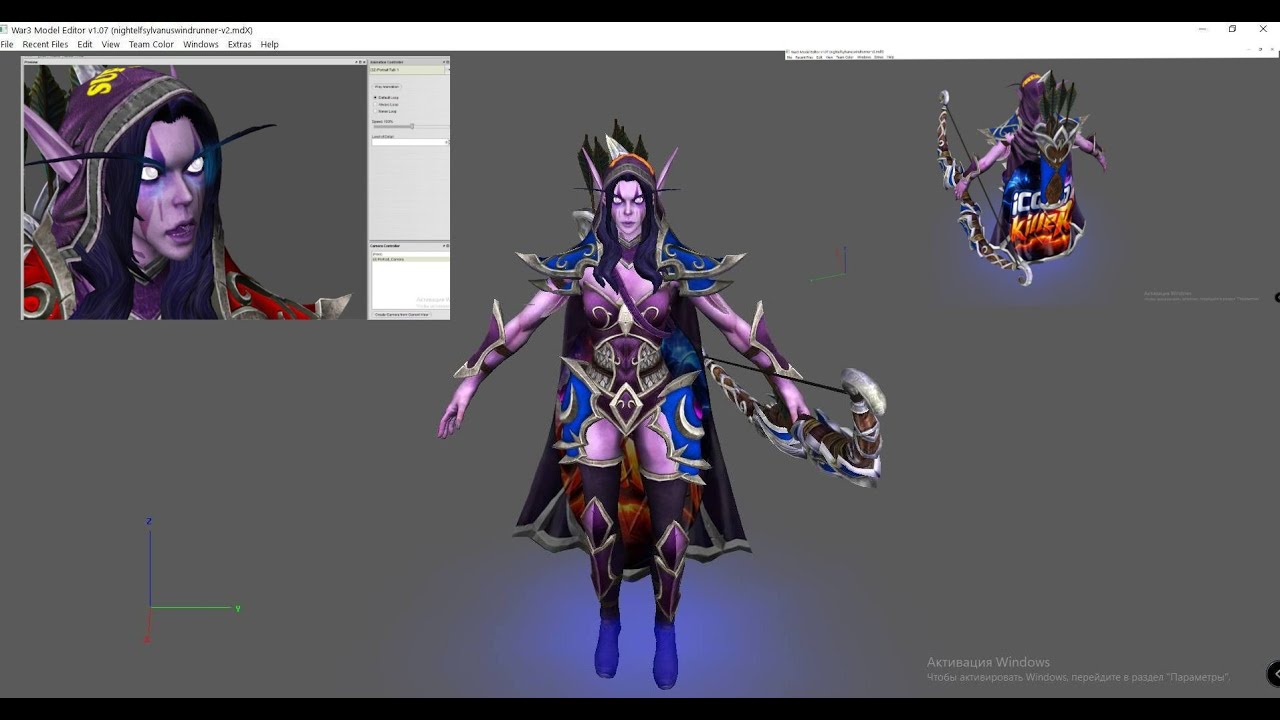Select the Always Loop radio option
The height and width of the screenshot is (720, 1280).
(386, 105)
